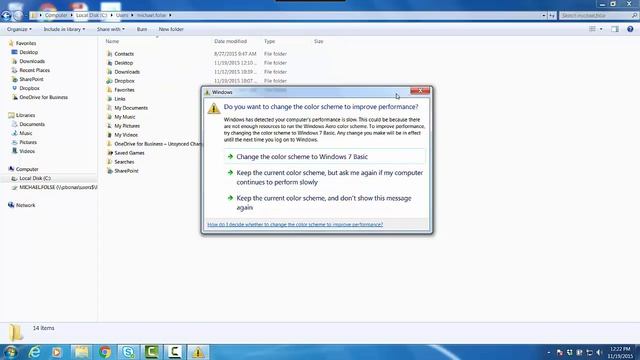
Task: Open Pictures library in sidebar
Action: click(x=28, y=142)
